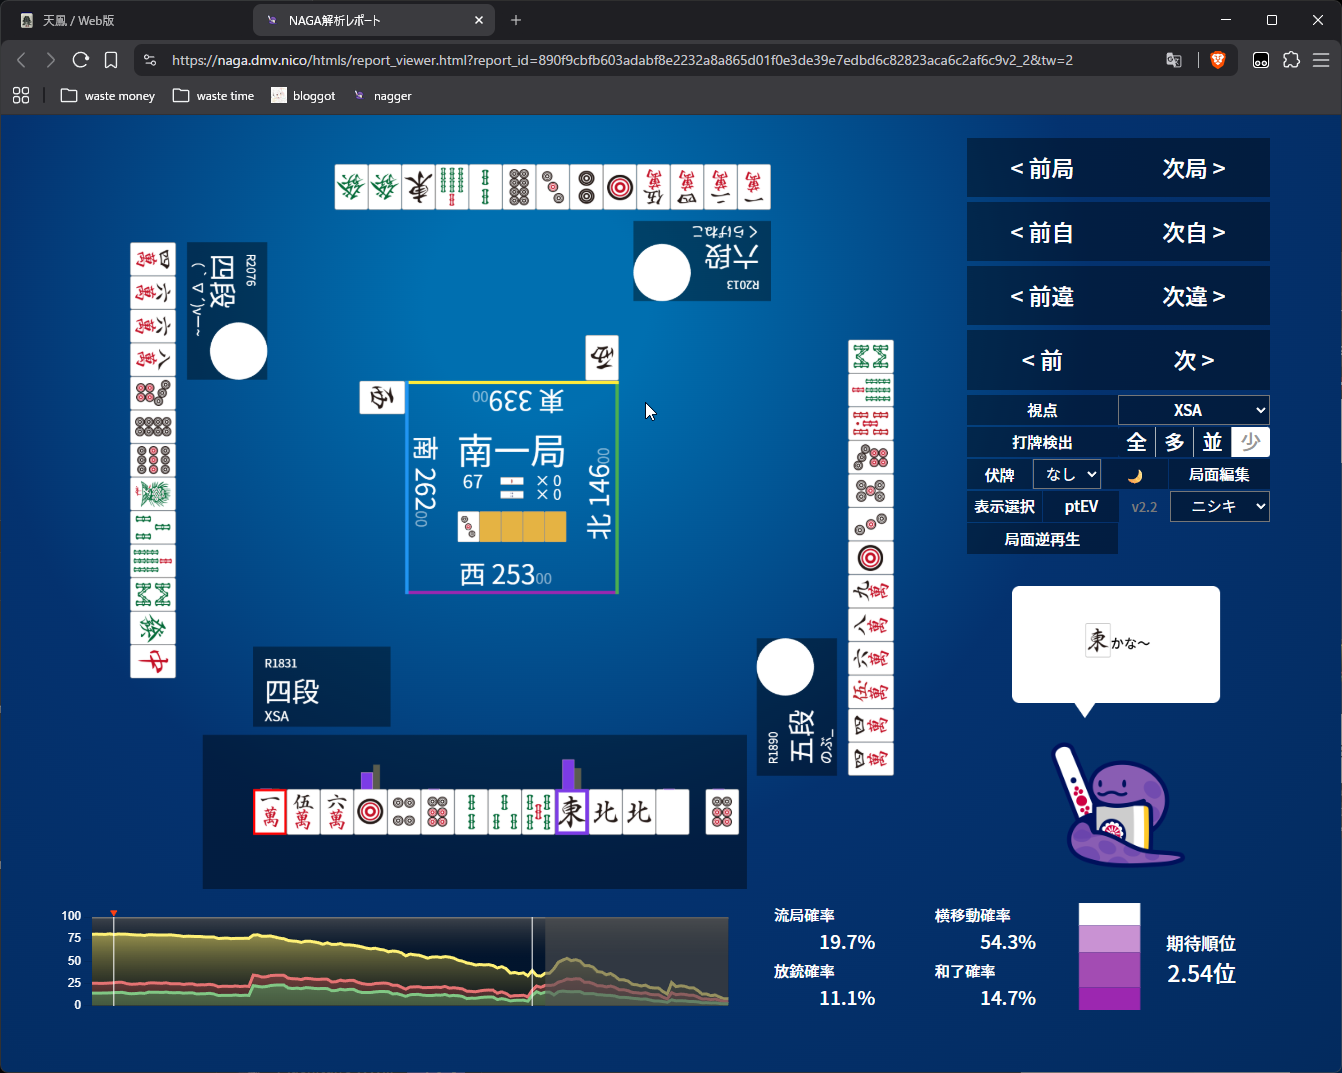This screenshot has height=1073, width=1342.
Task: Go to previous round with <前局
Action: (x=1042, y=168)
